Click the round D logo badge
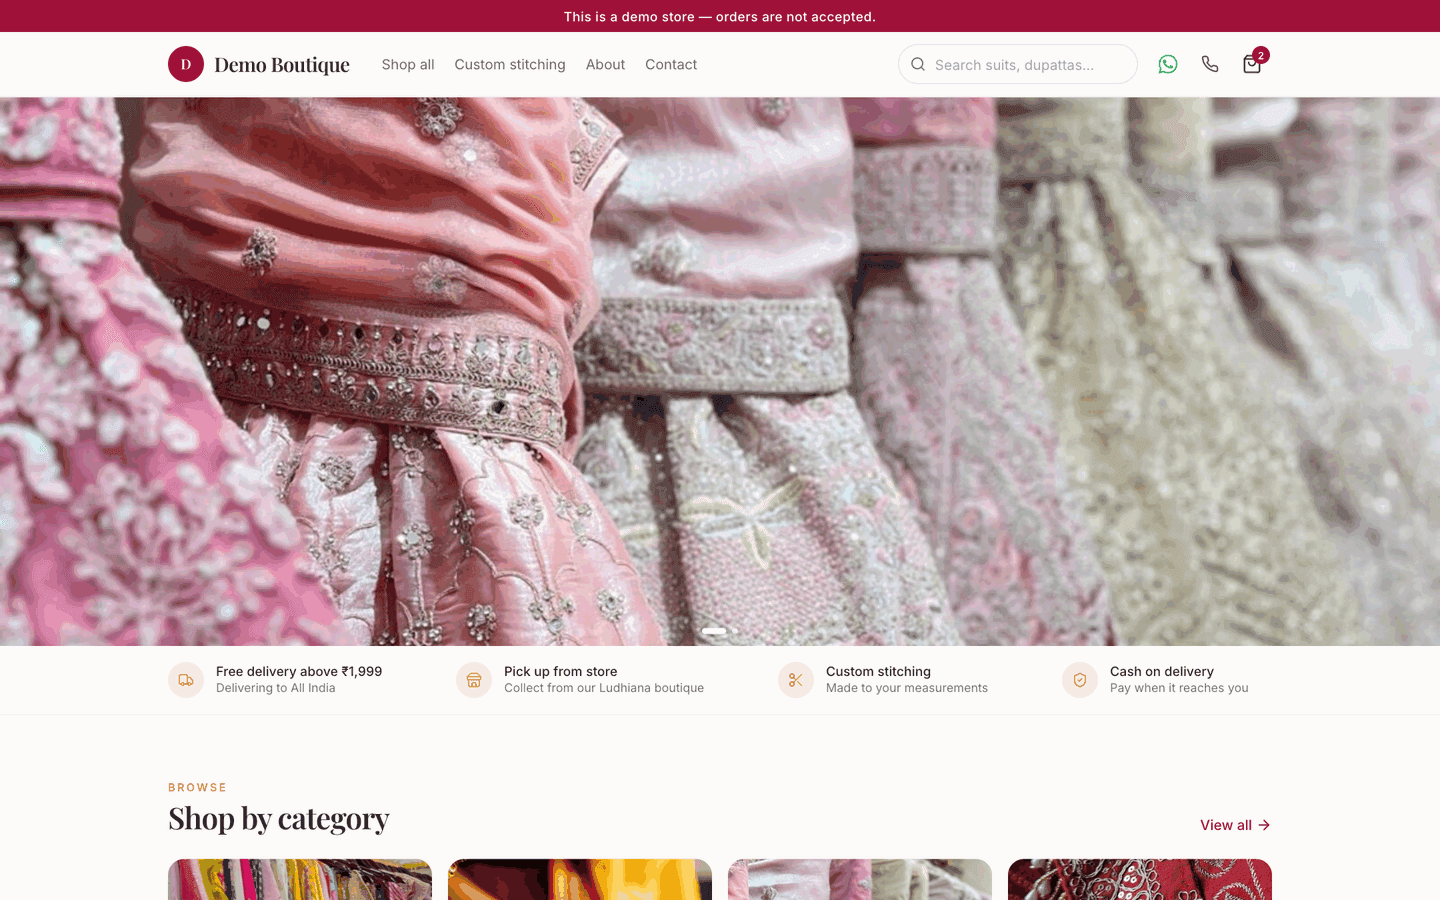The width and height of the screenshot is (1440, 900). click(x=186, y=64)
